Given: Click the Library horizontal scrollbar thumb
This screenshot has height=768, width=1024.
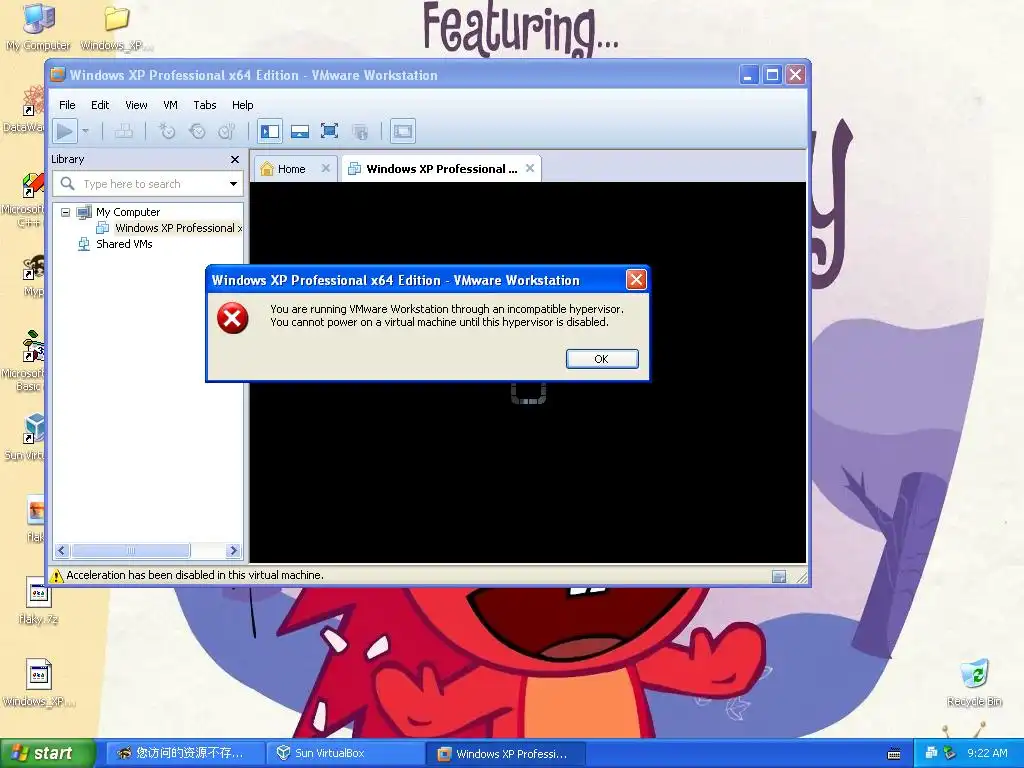Looking at the screenshot, I should click(x=131, y=551).
